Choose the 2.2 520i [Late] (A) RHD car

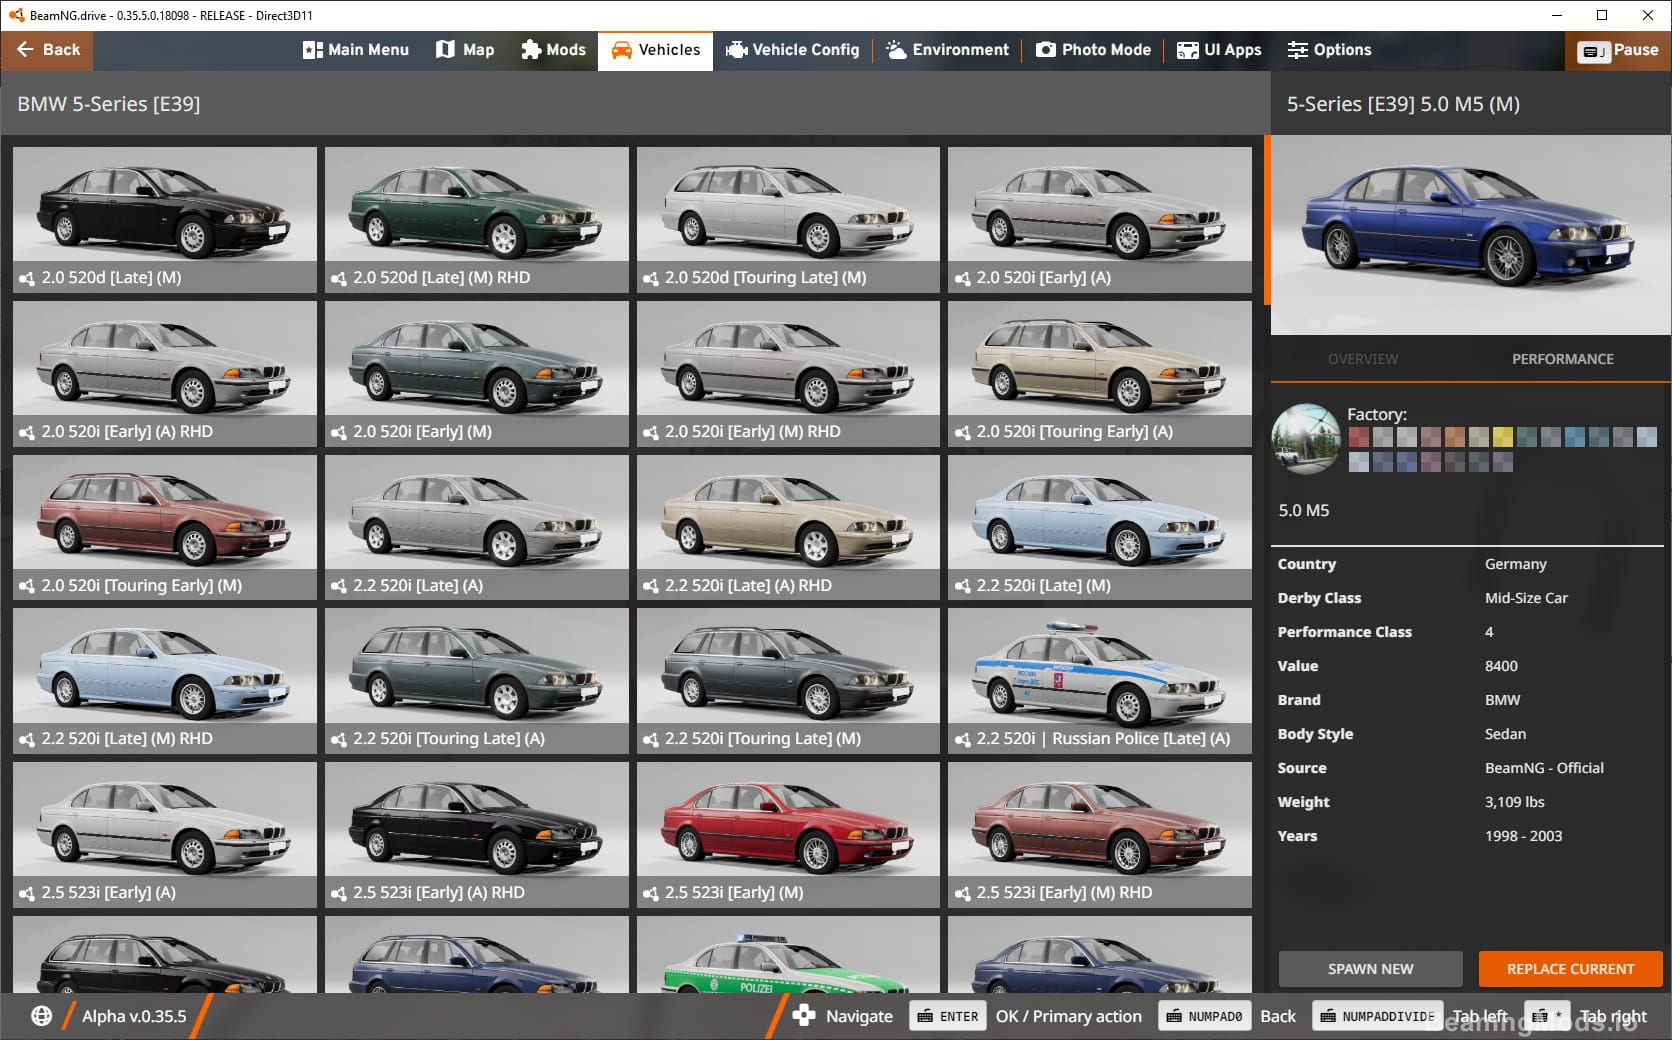click(788, 528)
